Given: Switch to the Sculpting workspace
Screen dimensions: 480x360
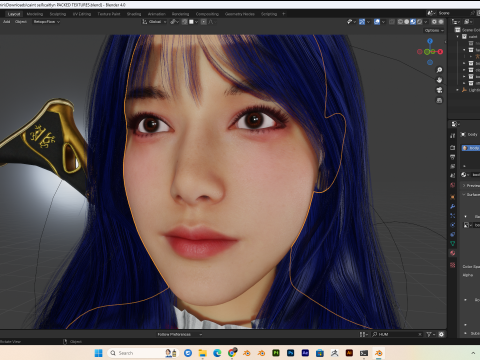Looking at the screenshot, I should click(58, 14).
